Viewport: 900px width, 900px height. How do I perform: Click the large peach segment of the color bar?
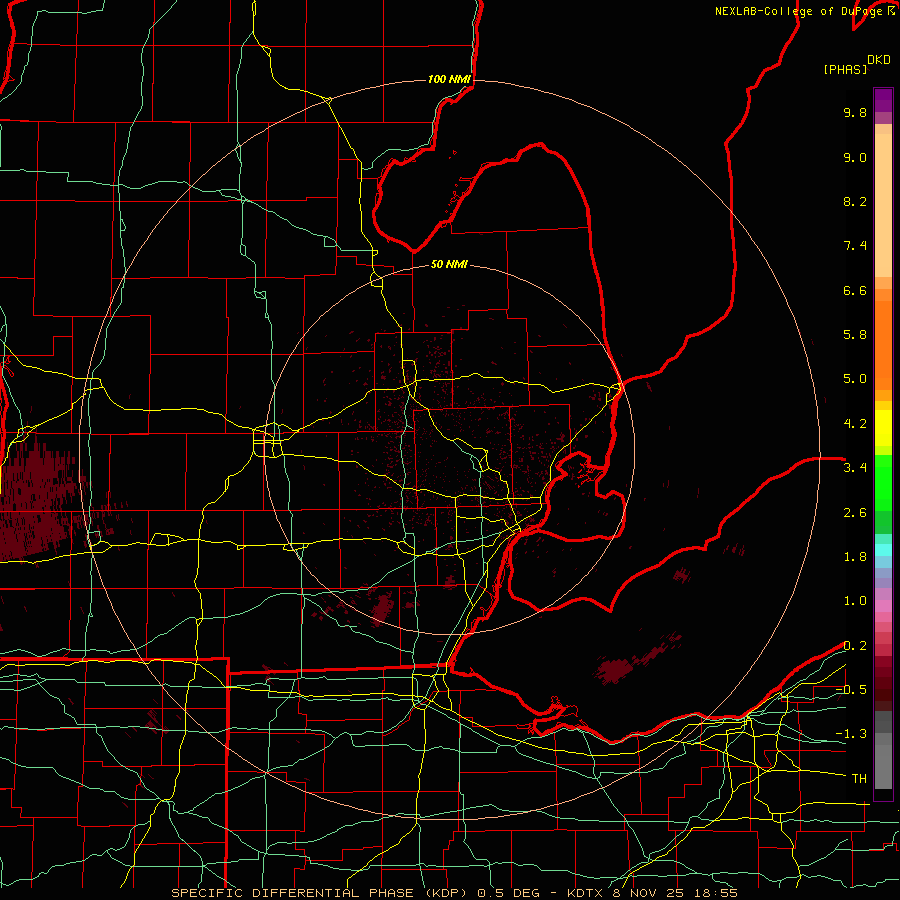[x=883, y=205]
